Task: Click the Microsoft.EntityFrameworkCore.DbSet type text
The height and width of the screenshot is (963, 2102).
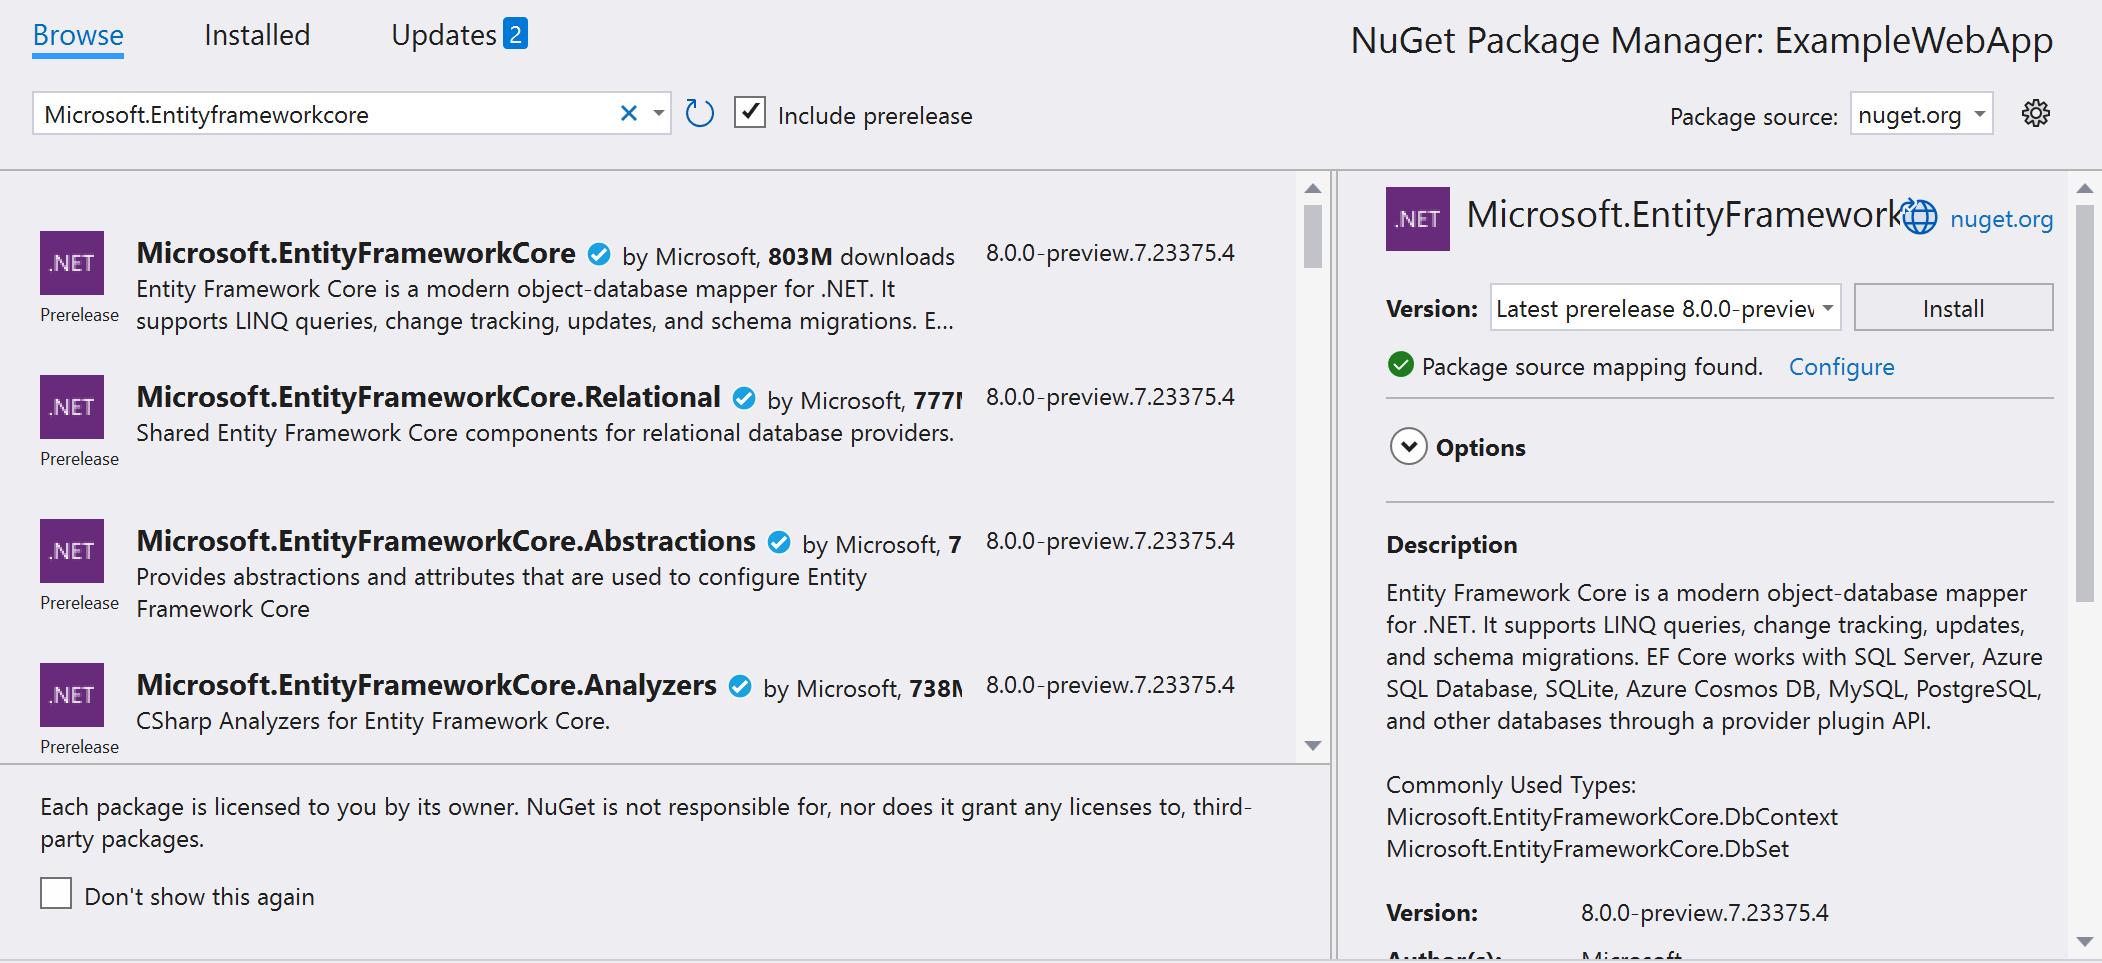Action: [x=1587, y=849]
